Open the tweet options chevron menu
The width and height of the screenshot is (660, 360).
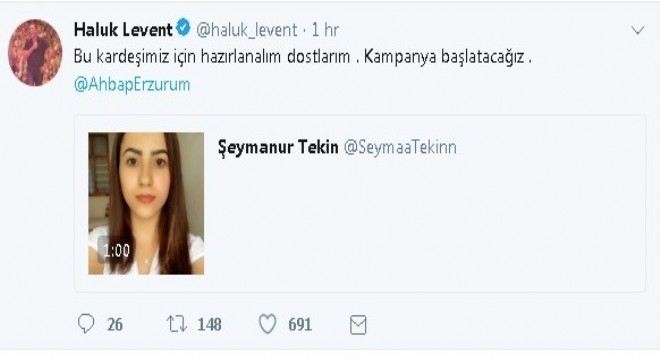click(638, 30)
